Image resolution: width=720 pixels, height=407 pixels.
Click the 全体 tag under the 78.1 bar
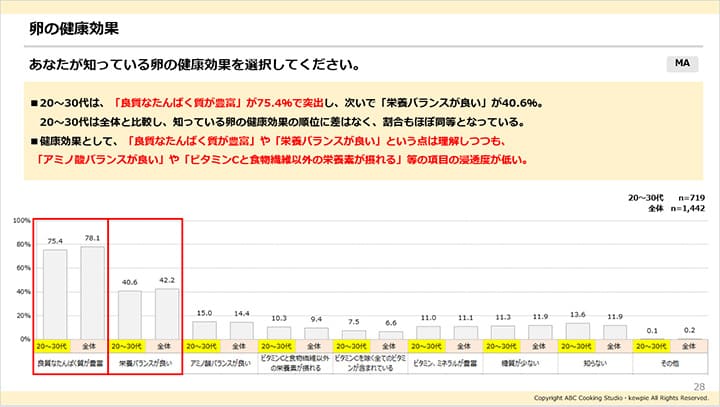pos(89,346)
